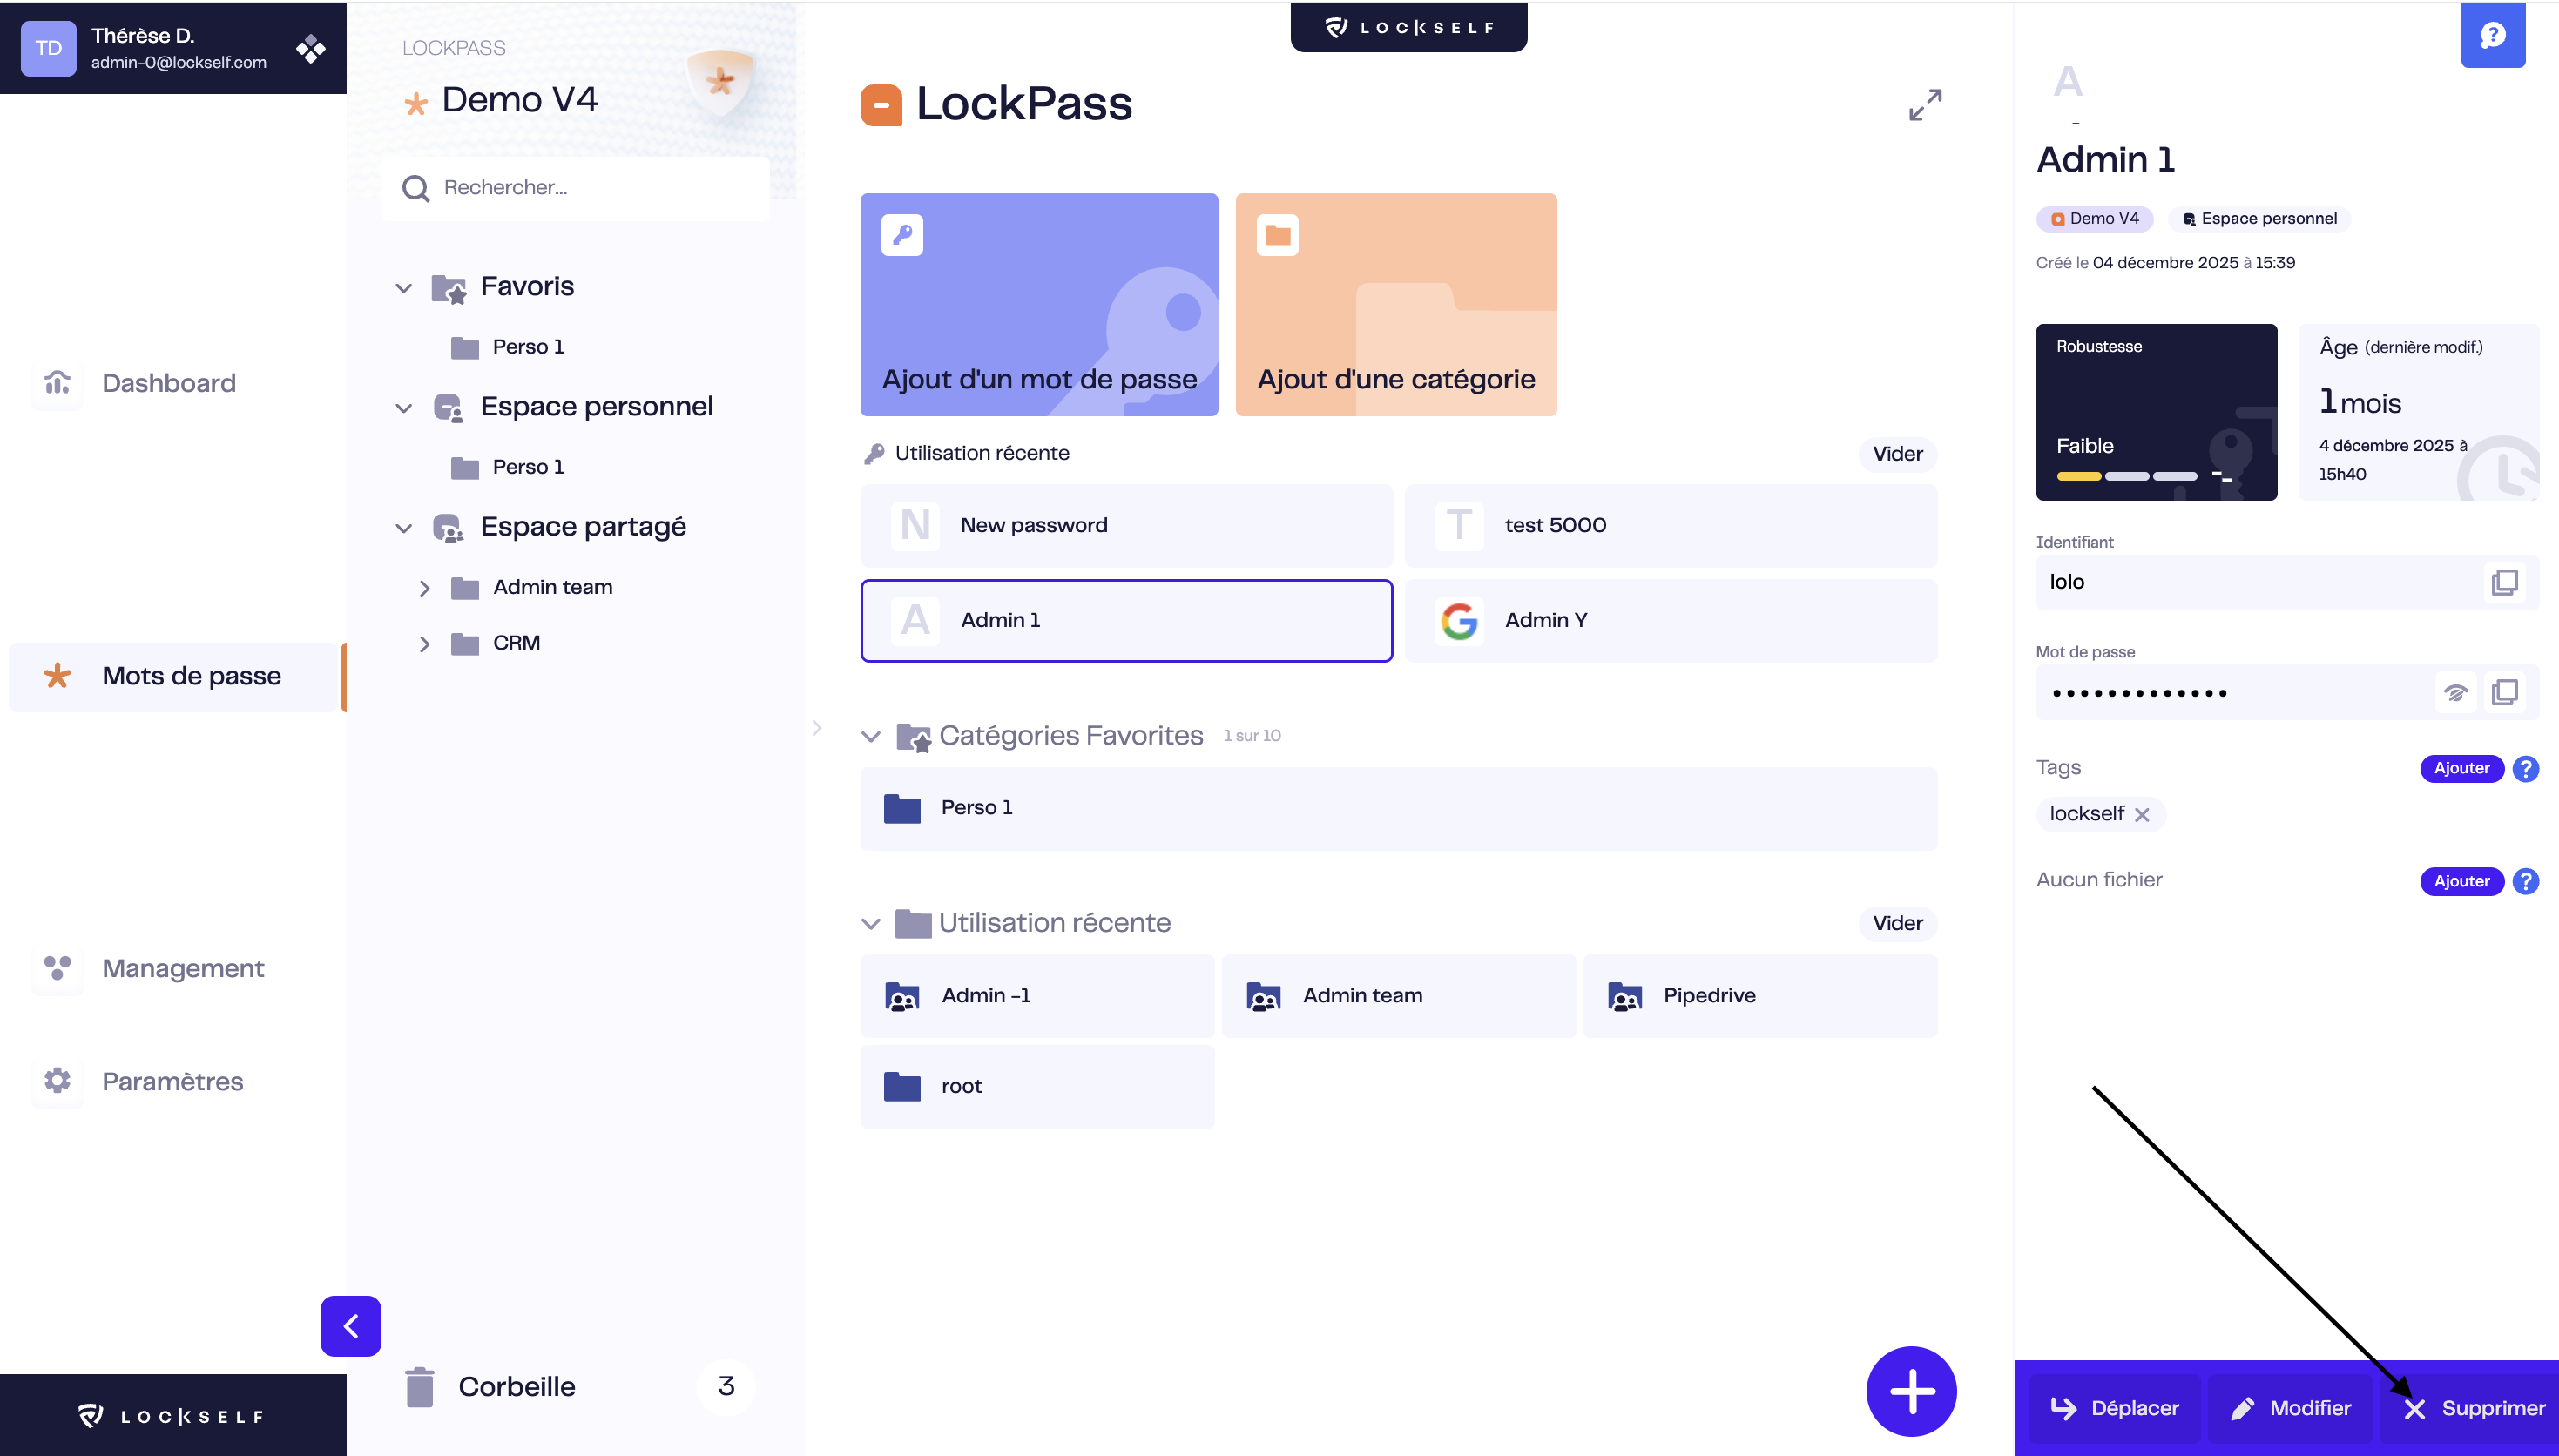Click the orange LockPass title icon
Screen dimensions: 2559x1456
pyautogui.click(x=880, y=105)
